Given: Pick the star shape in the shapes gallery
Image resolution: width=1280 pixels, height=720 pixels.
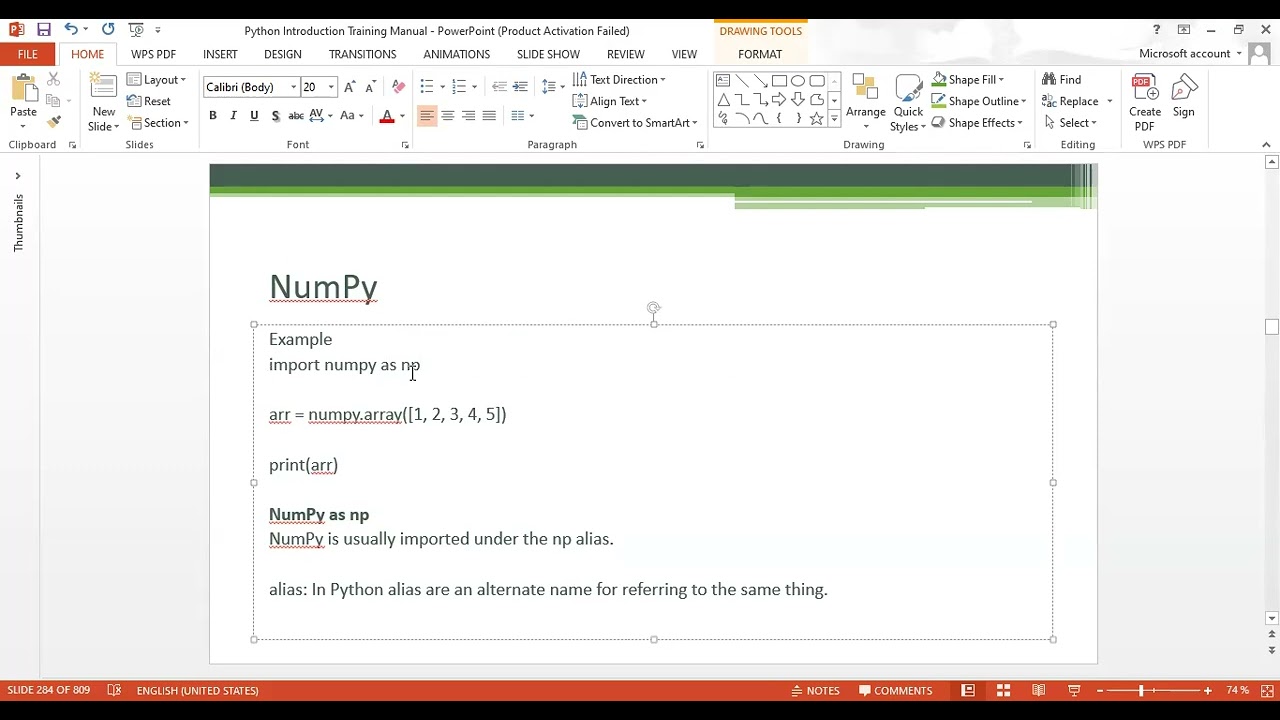Looking at the screenshot, I should (x=817, y=118).
